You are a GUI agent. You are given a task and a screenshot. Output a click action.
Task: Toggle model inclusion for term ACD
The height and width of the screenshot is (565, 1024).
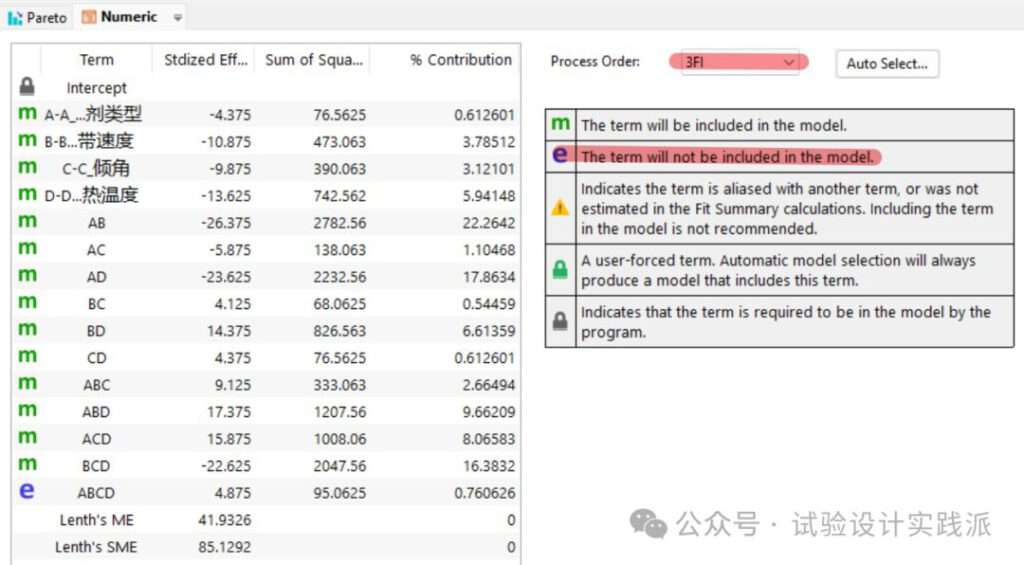(x=27, y=437)
